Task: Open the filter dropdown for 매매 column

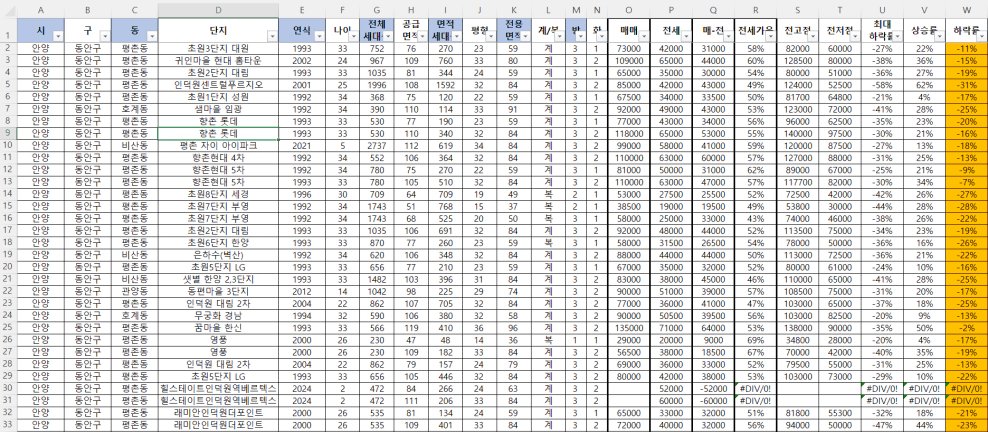Action: (643, 37)
